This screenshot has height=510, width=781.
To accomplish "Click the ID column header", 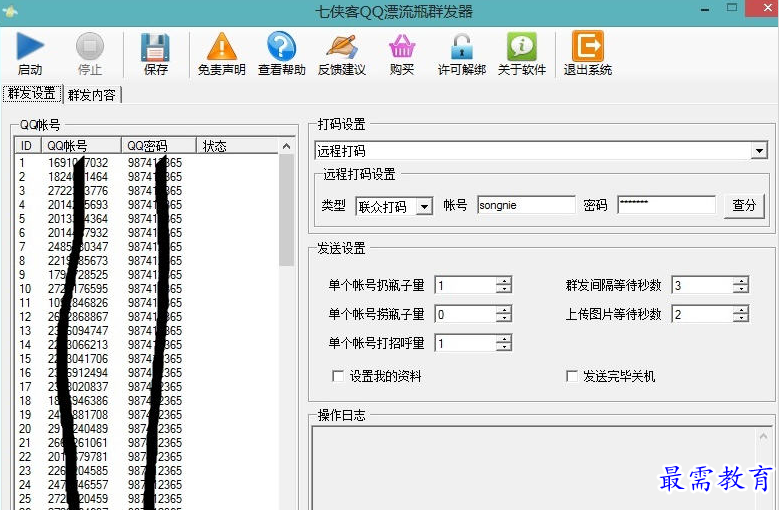I will click(27, 145).
